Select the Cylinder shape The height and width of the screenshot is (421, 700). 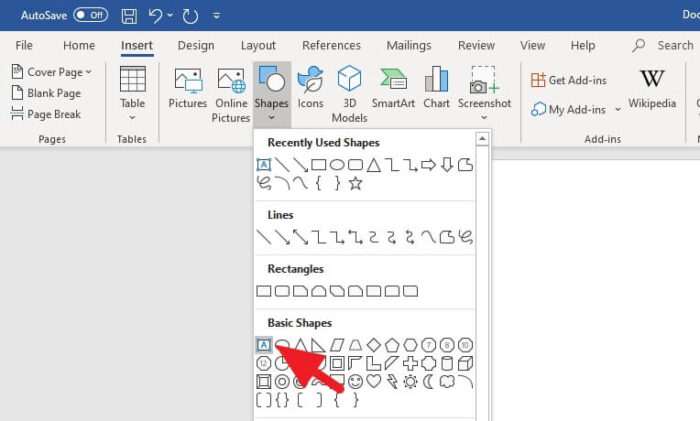447,363
